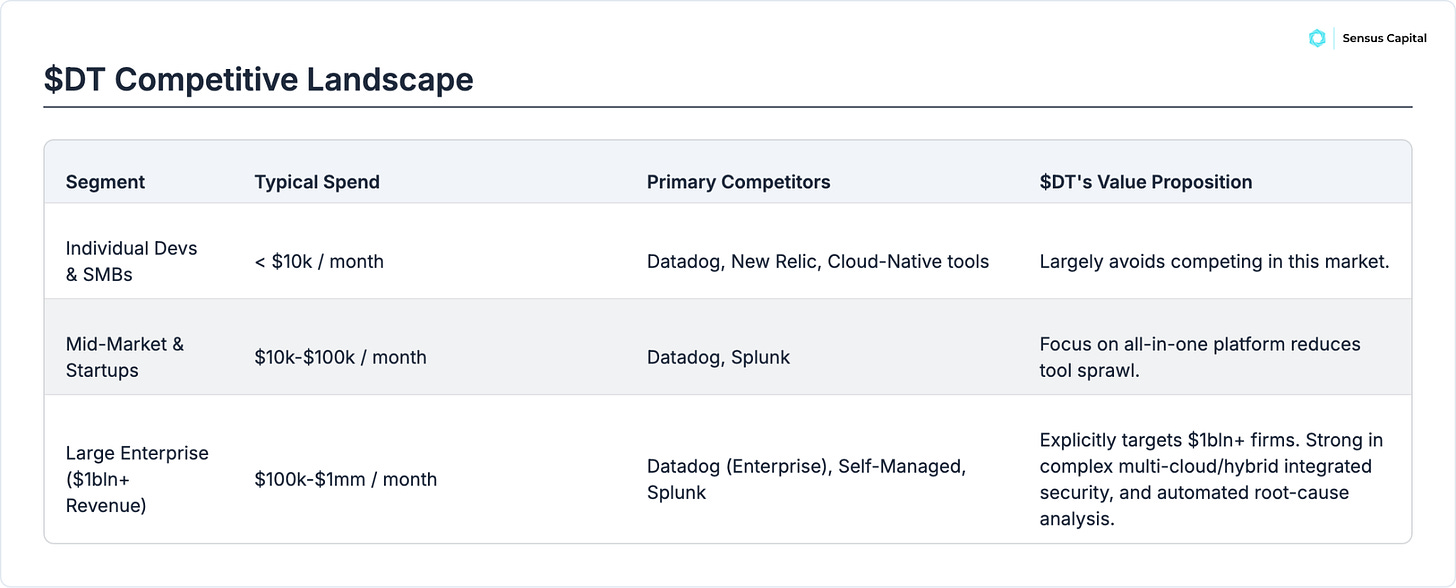Click the Sensus Capital hexagon logo icon
This screenshot has width=1456, height=588.
coord(1317,38)
